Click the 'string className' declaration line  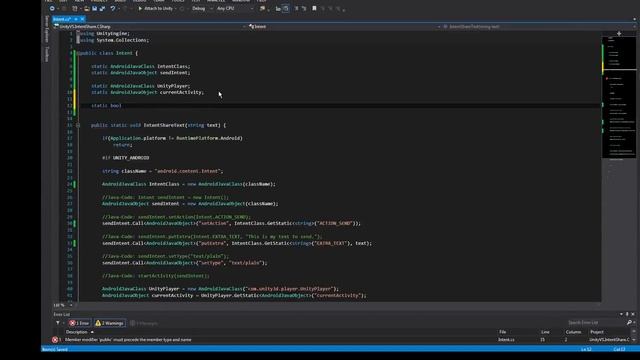coord(162,171)
